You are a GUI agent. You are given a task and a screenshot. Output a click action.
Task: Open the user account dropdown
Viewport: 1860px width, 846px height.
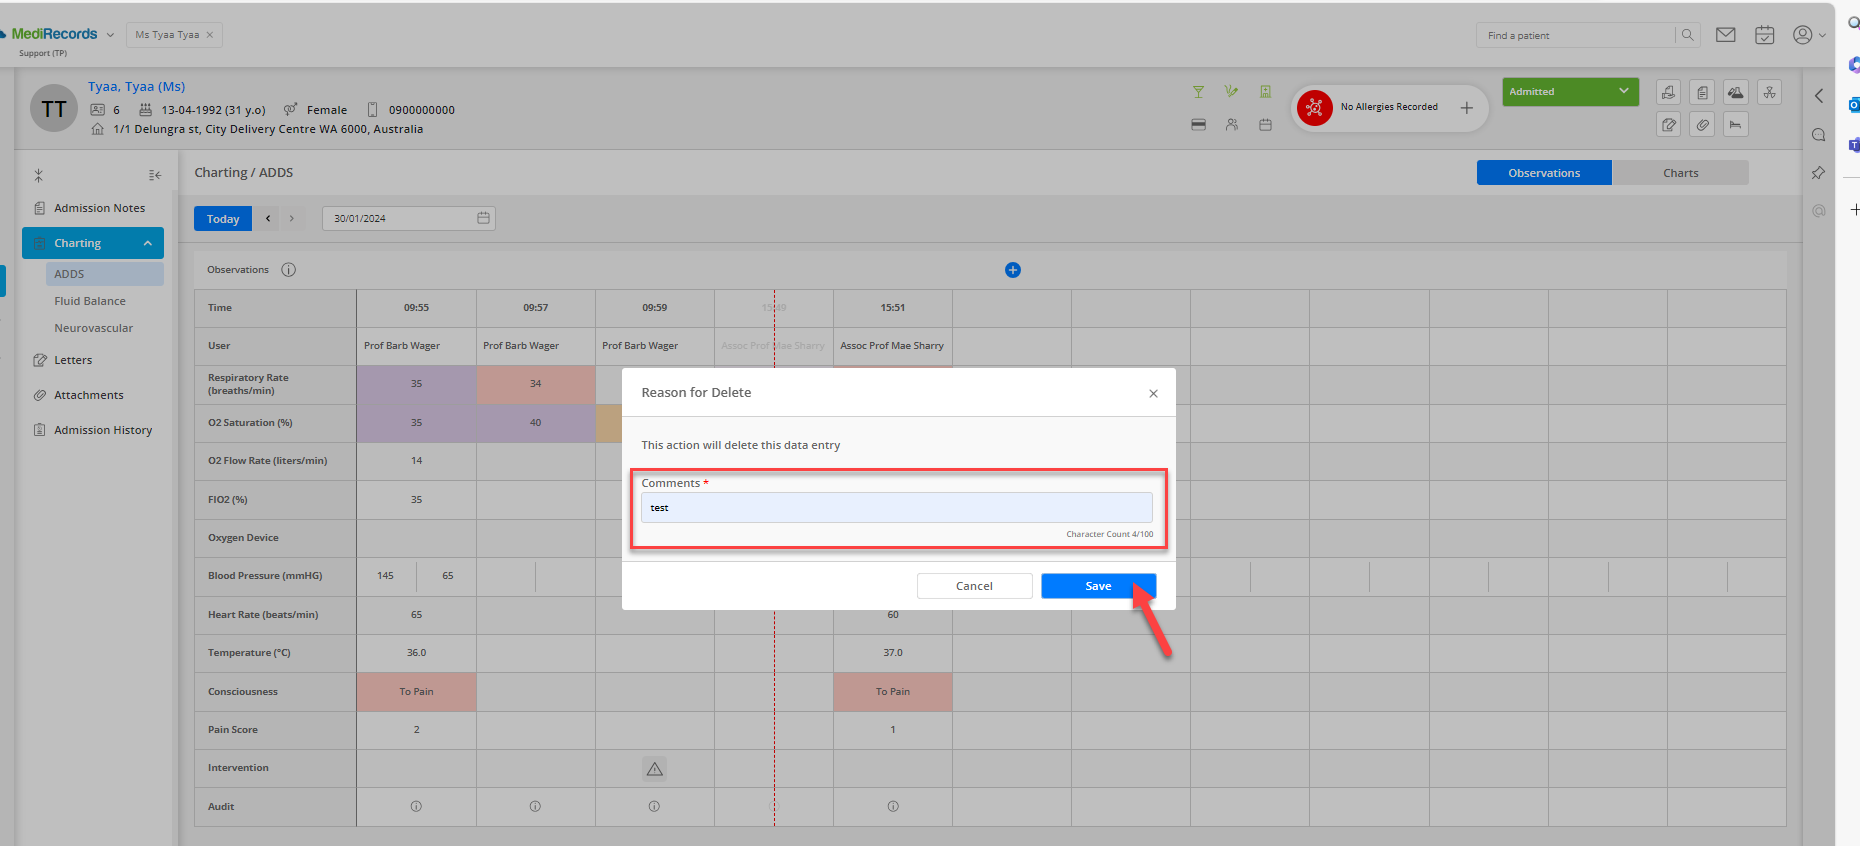pos(1809,35)
